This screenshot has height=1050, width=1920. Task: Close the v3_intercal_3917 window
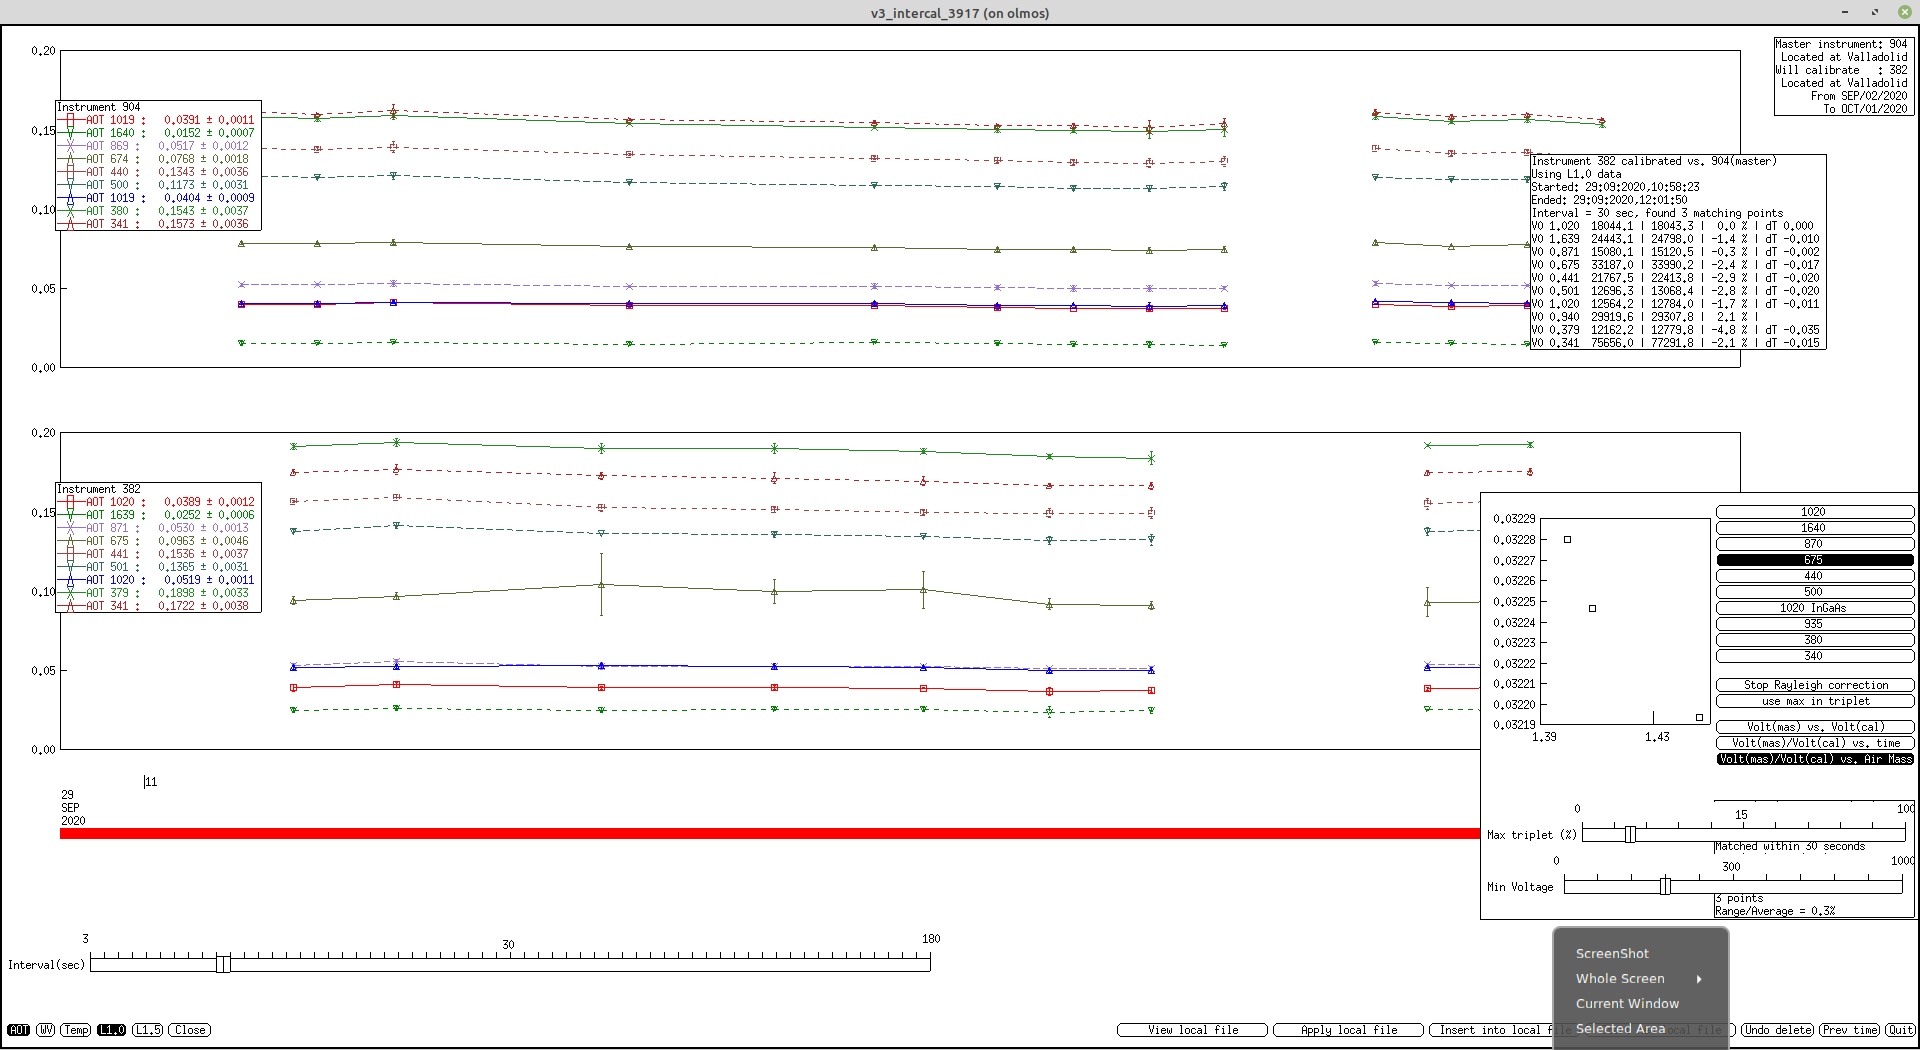(1903, 12)
